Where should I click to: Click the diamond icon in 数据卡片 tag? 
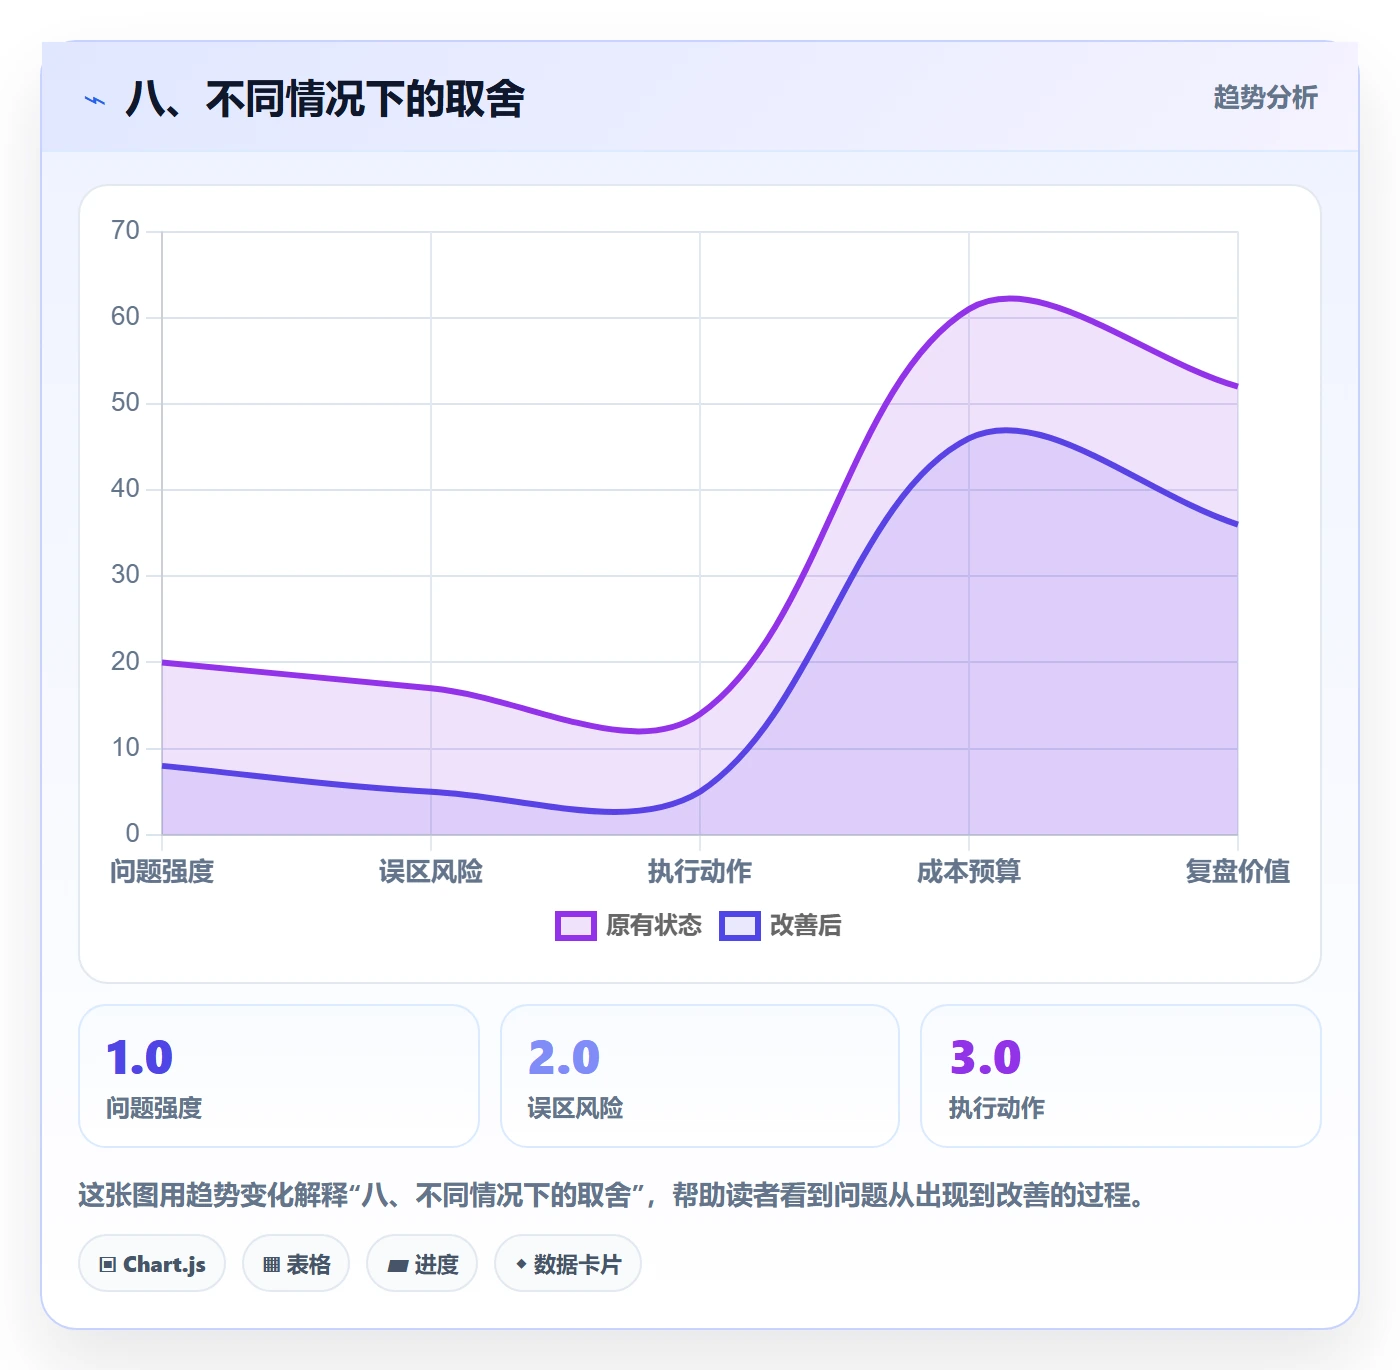coord(521,1264)
